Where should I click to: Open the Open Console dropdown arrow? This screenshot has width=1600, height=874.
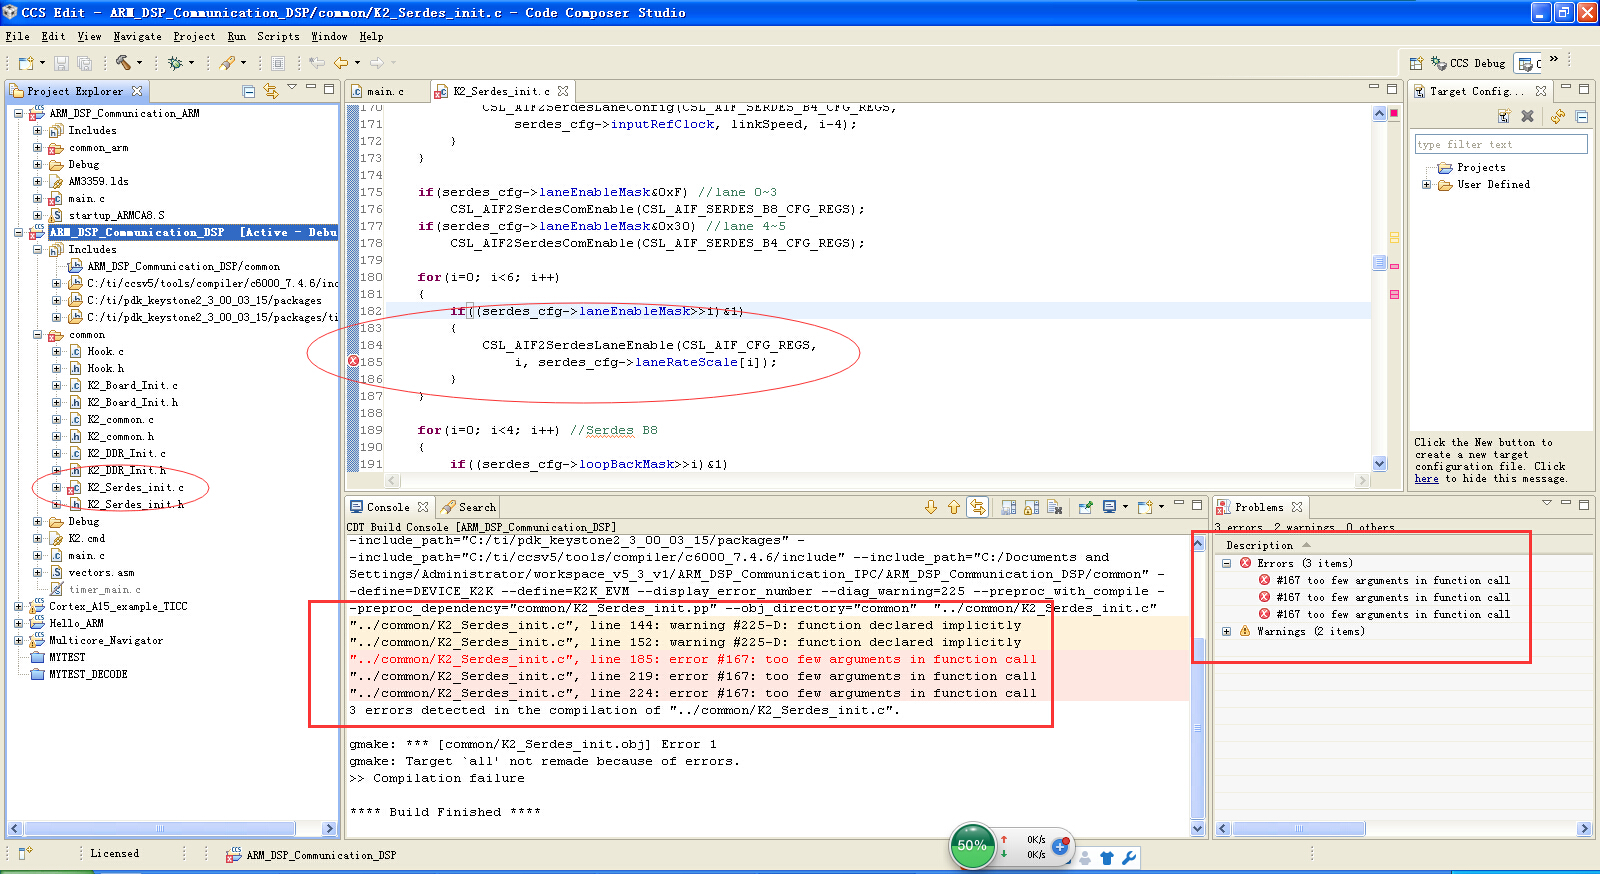pyautogui.click(x=1160, y=507)
